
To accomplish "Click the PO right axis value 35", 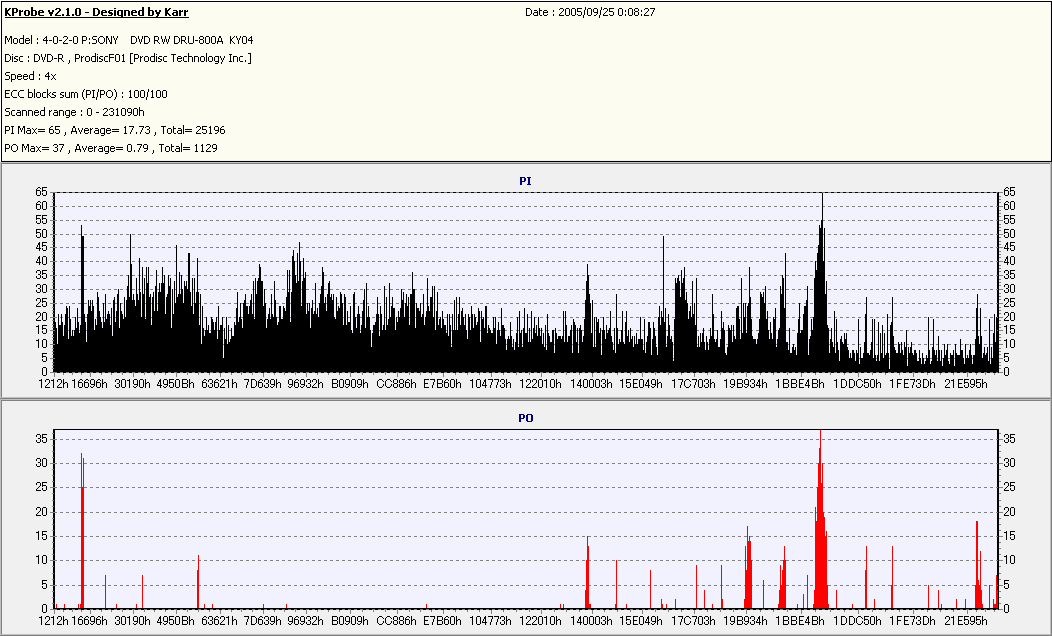I will 1009,439.
